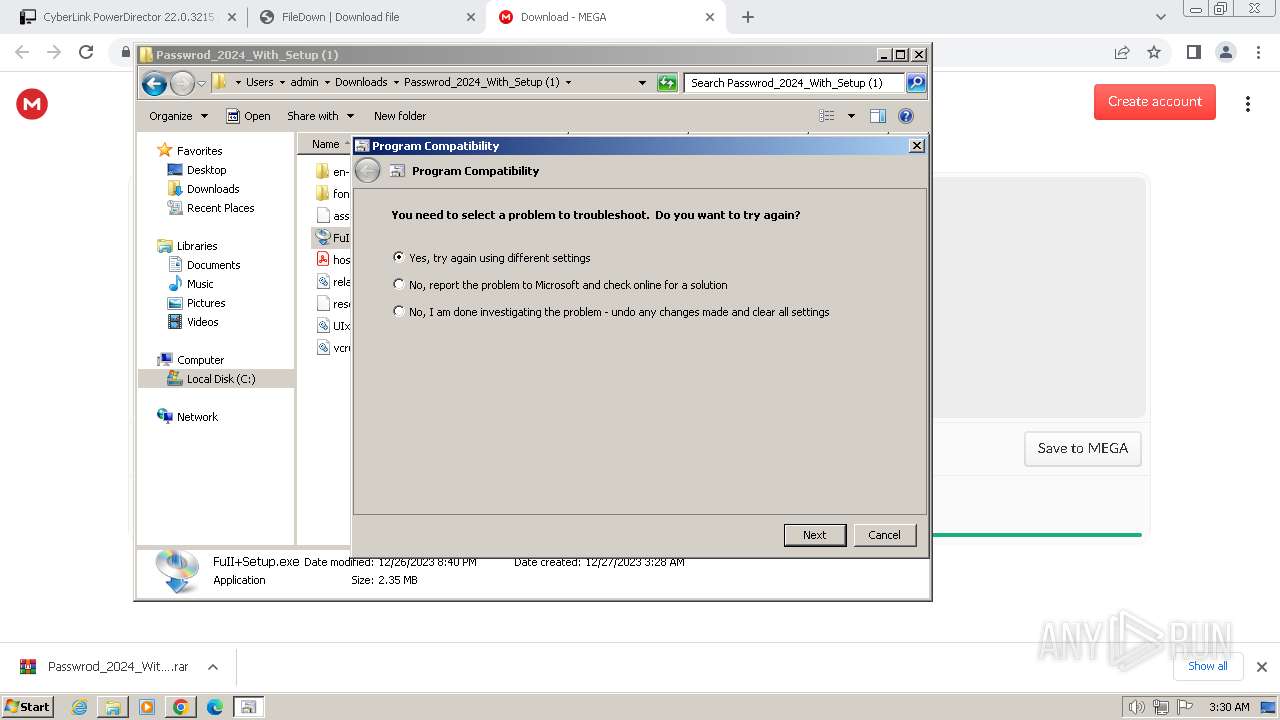Click the Open toolbar button
This screenshot has width=1280, height=720.
pos(248,116)
